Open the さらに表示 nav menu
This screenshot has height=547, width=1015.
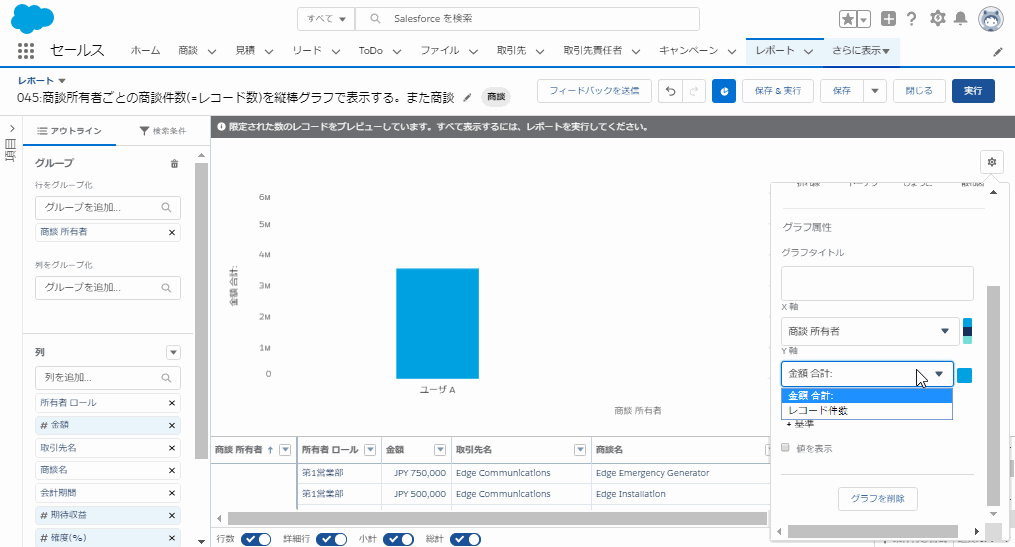pos(860,50)
